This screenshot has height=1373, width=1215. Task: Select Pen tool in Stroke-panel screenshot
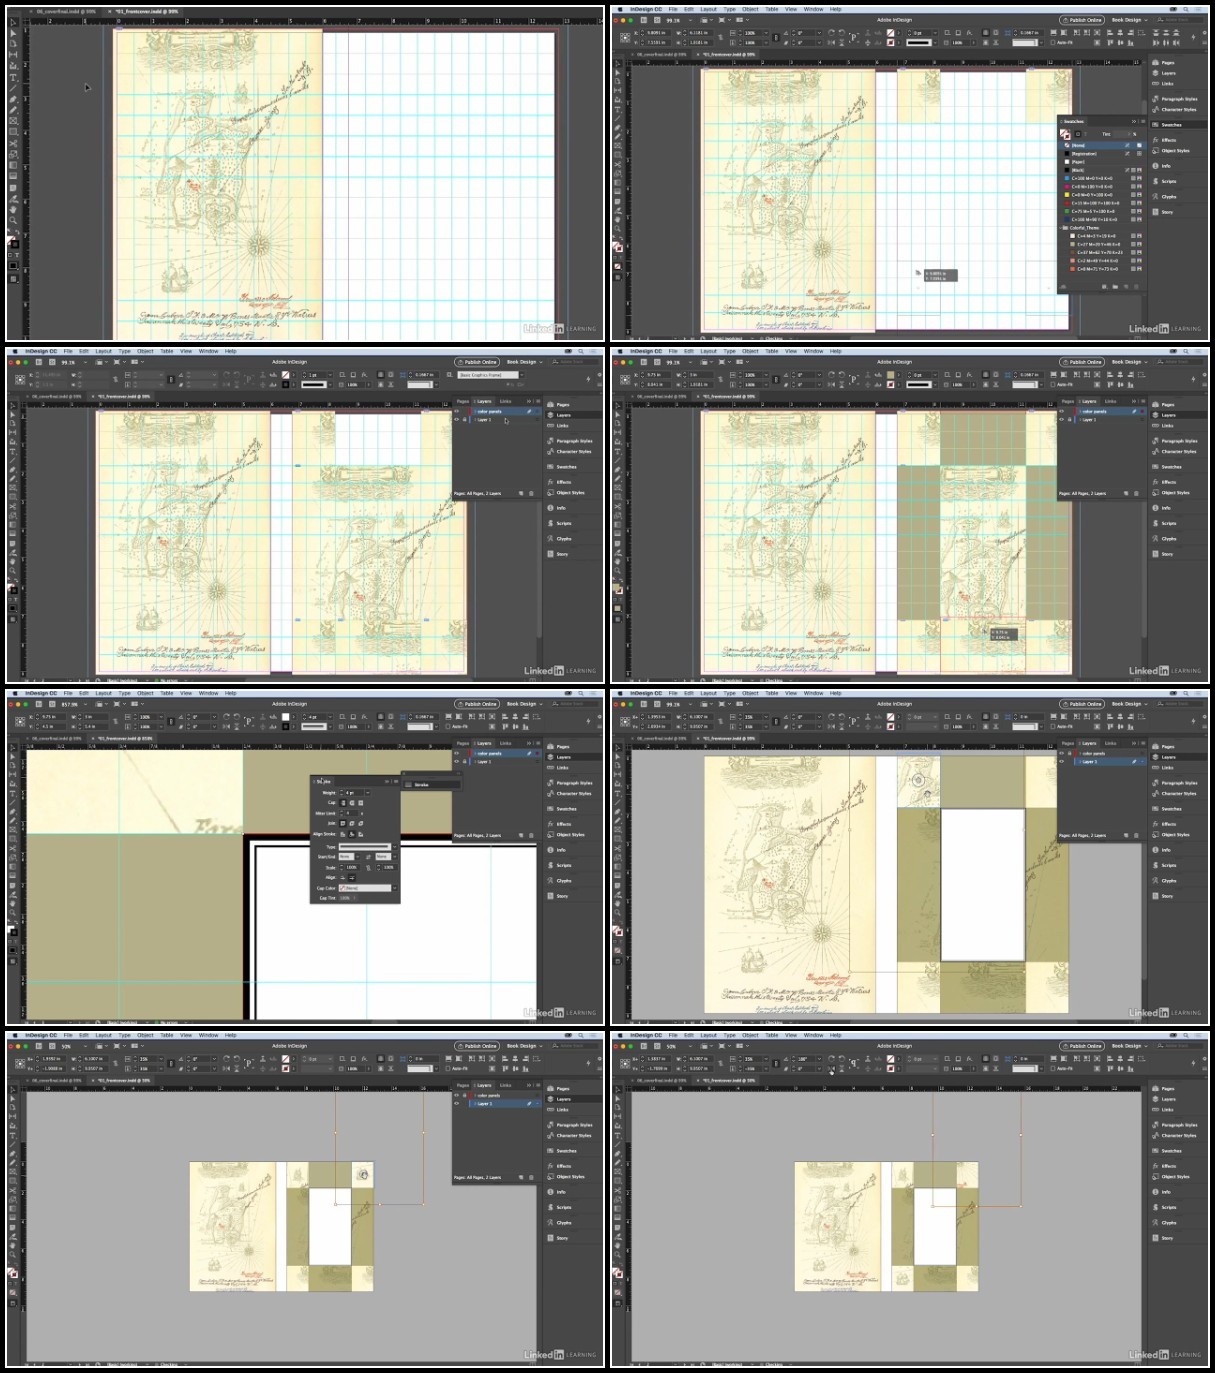[x=13, y=811]
